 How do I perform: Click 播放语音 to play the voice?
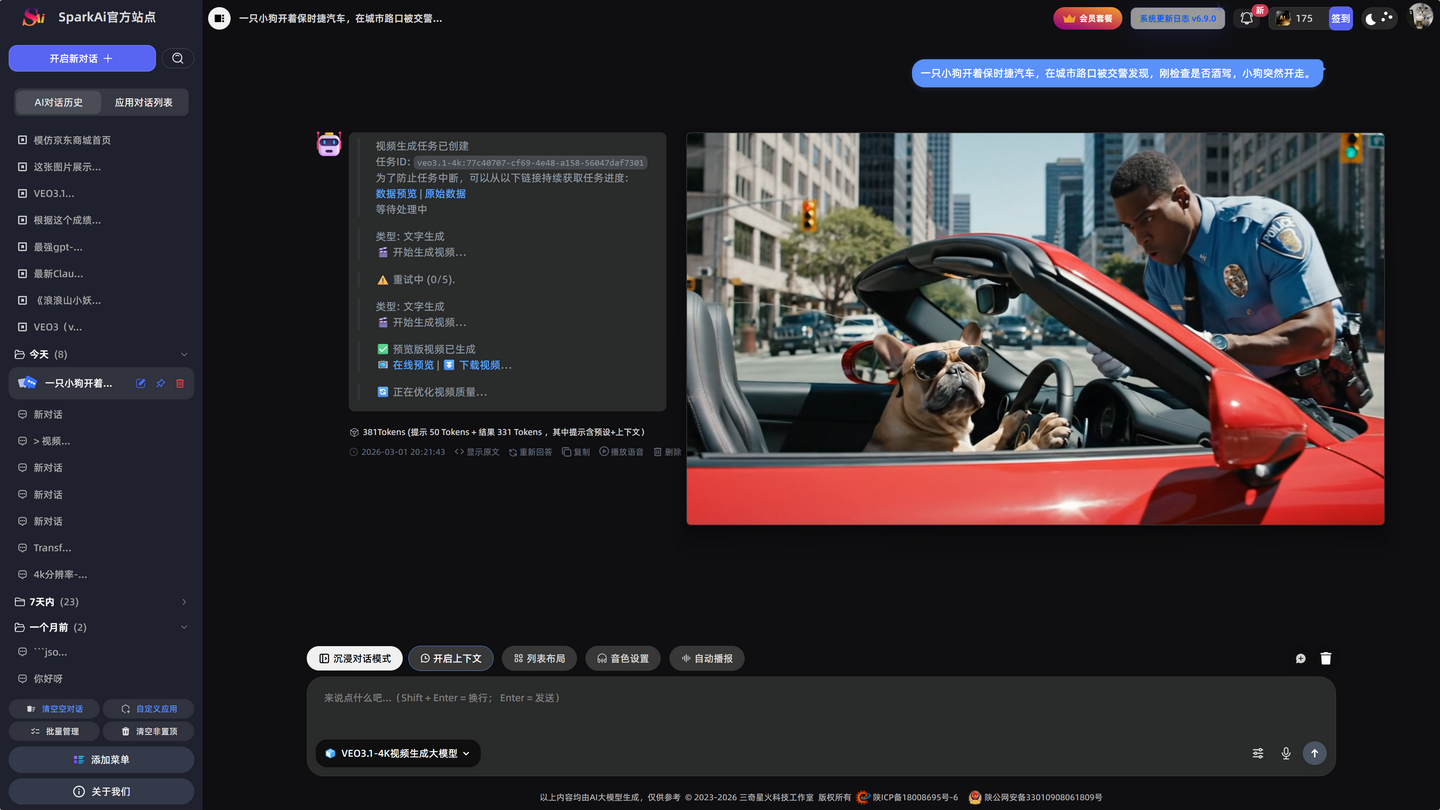pos(622,452)
